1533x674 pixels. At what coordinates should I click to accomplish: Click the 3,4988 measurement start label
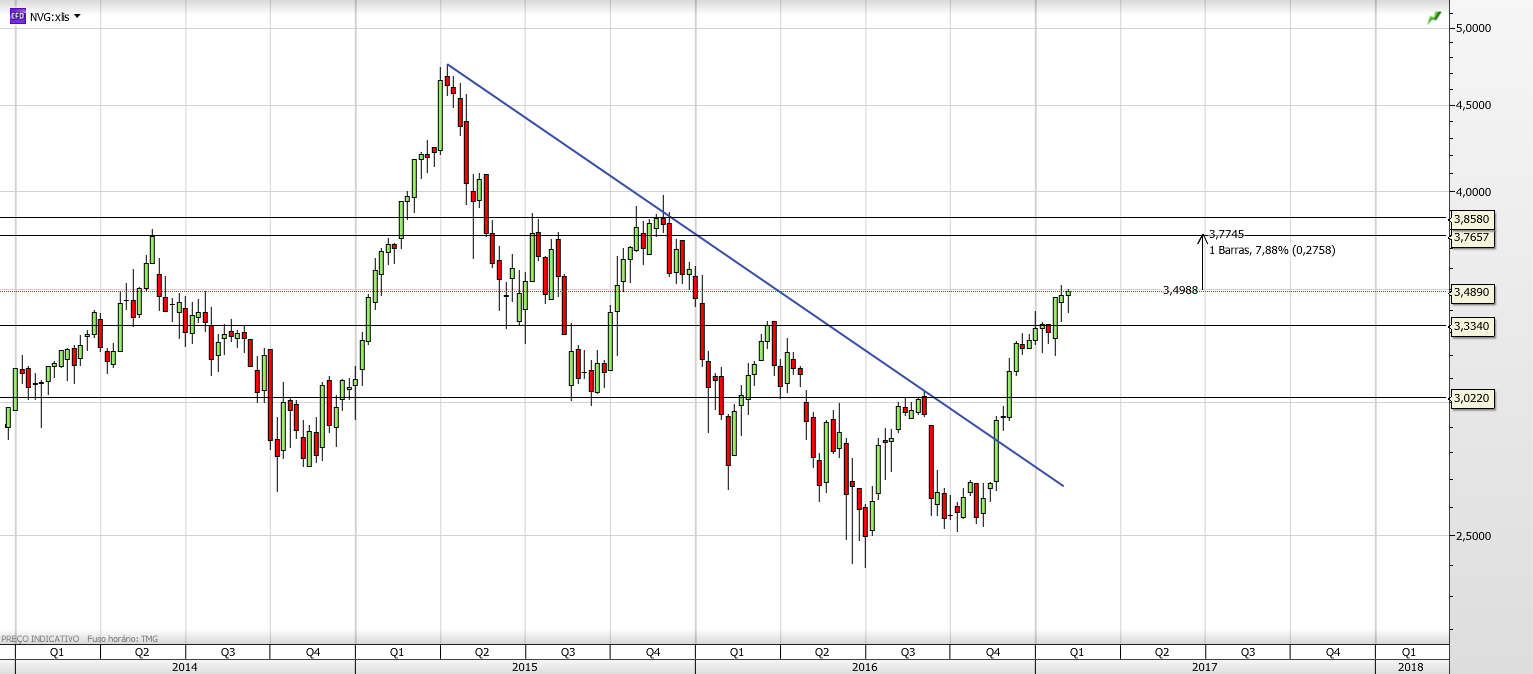click(x=1181, y=290)
